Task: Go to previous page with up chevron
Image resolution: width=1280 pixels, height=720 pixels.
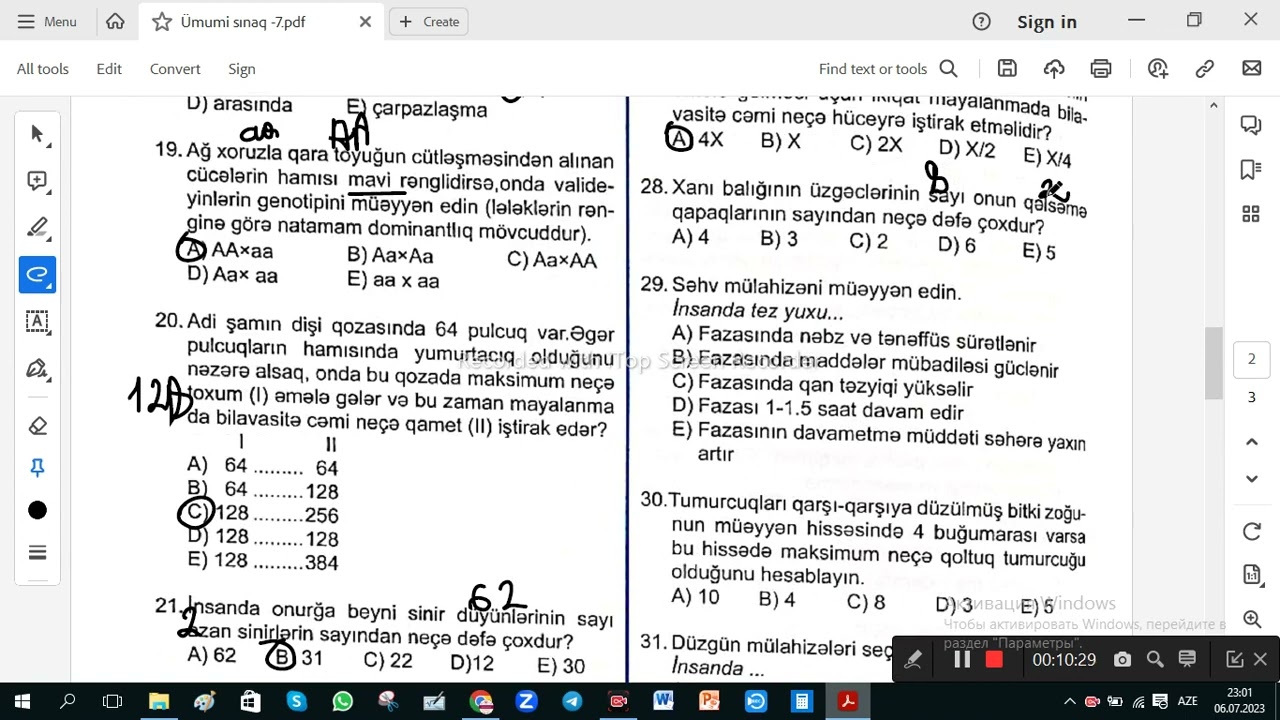Action: tap(1251, 441)
